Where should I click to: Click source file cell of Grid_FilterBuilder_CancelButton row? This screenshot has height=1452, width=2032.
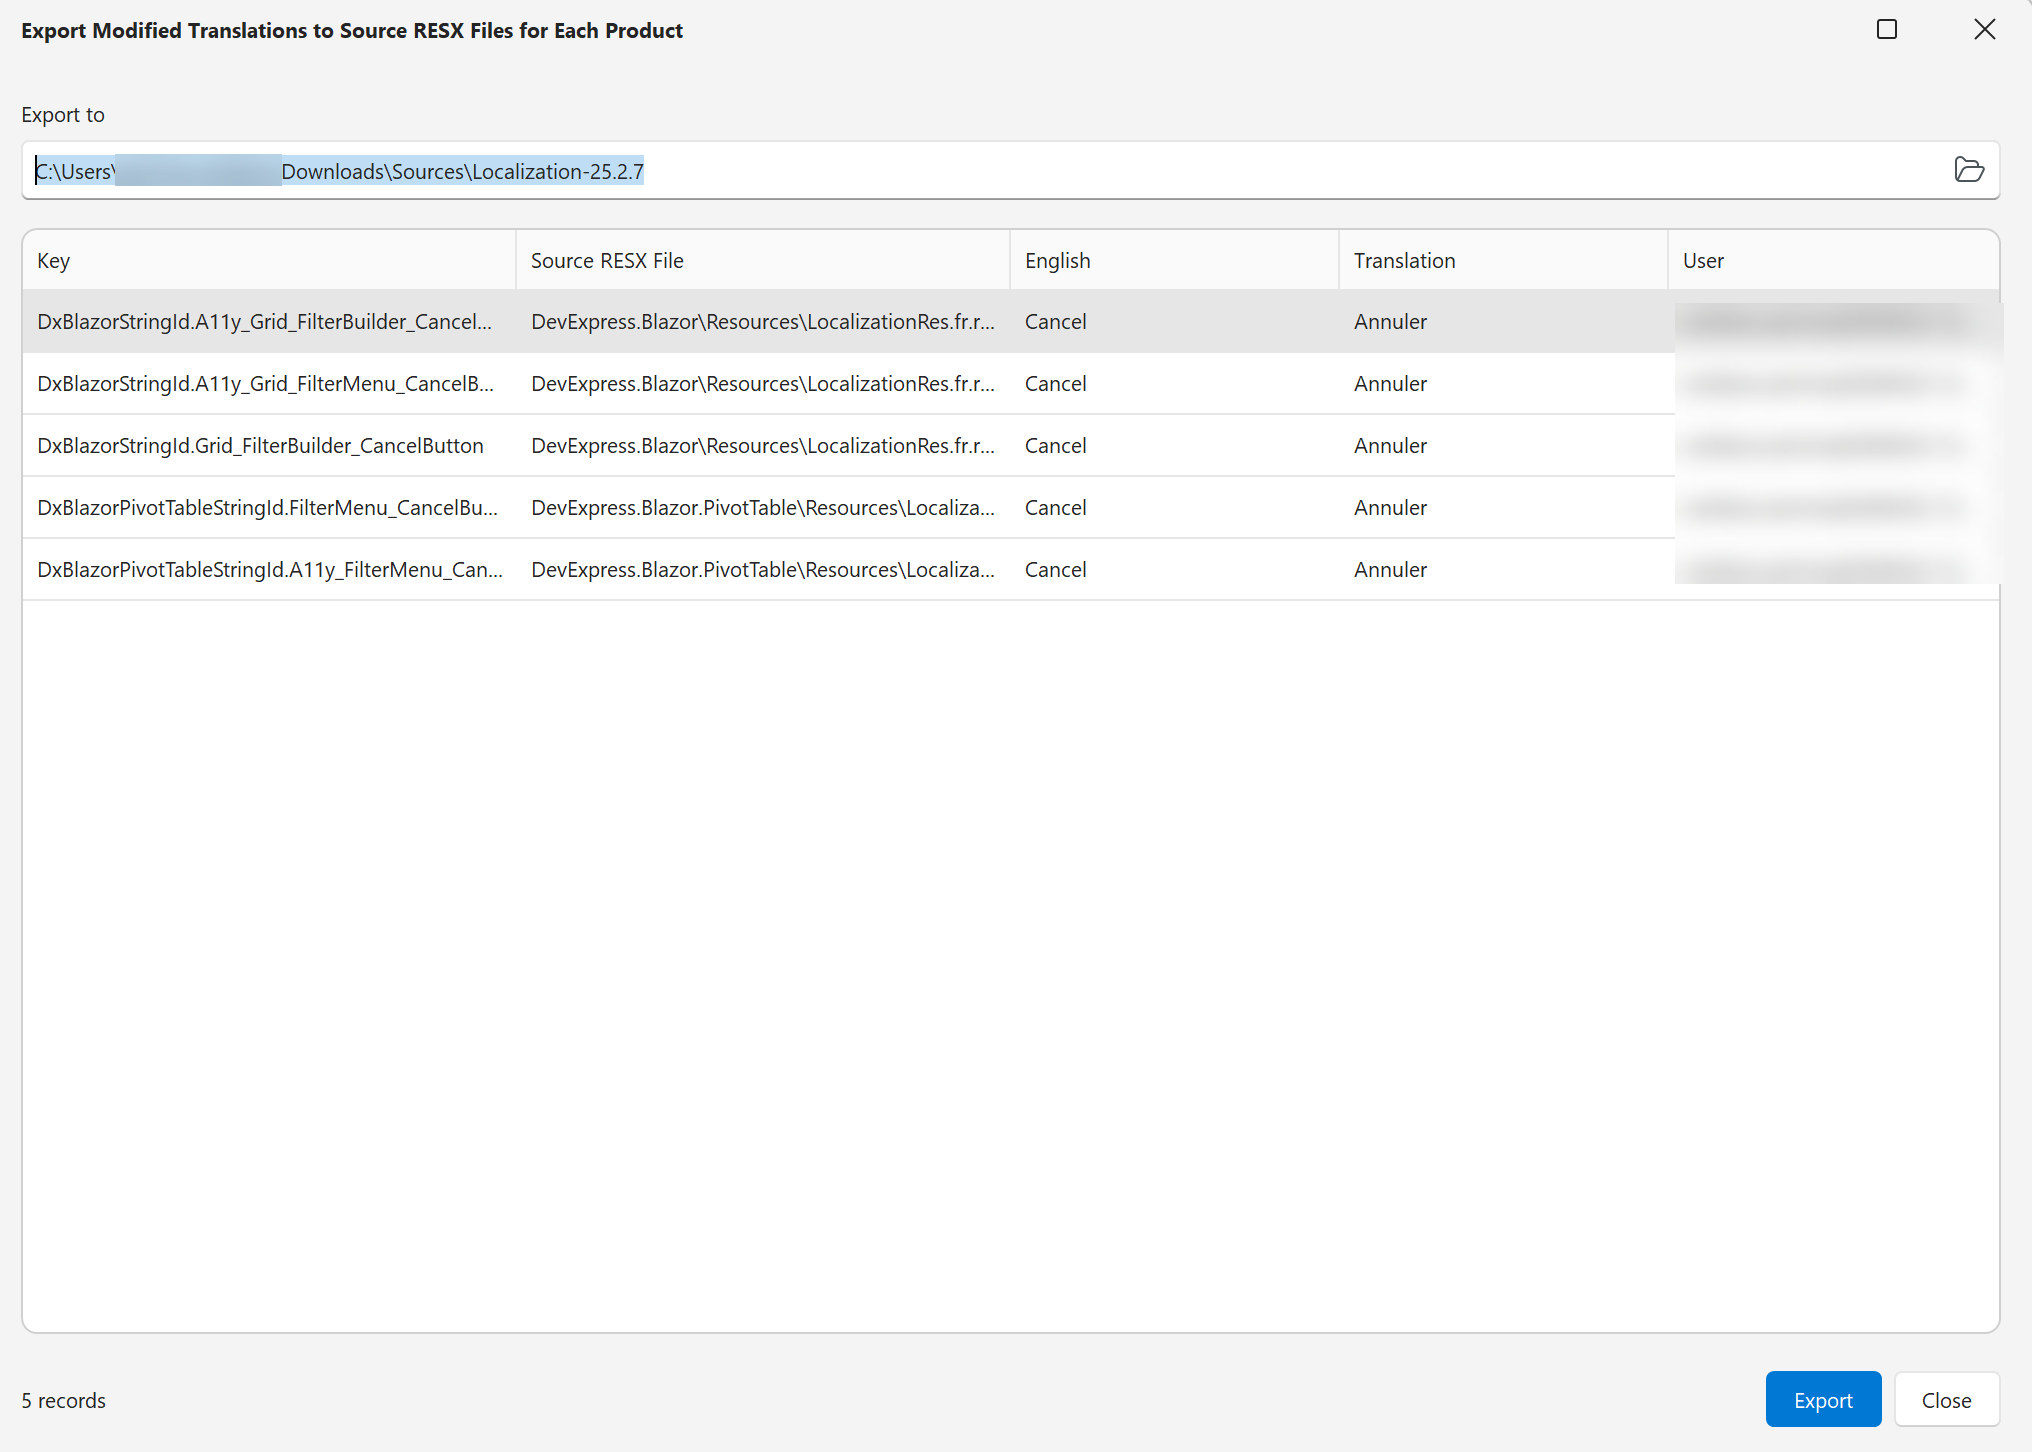(763, 446)
